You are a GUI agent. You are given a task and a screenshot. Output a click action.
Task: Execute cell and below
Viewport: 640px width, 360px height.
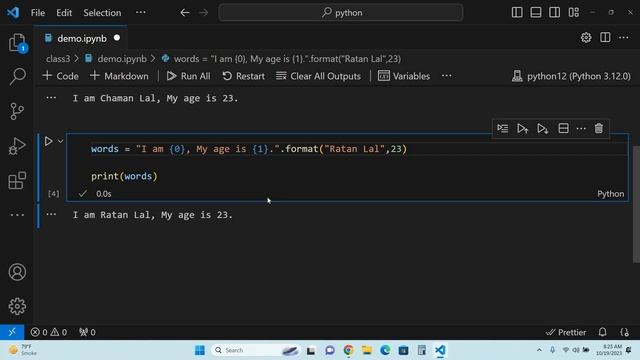pyautogui.click(x=542, y=129)
